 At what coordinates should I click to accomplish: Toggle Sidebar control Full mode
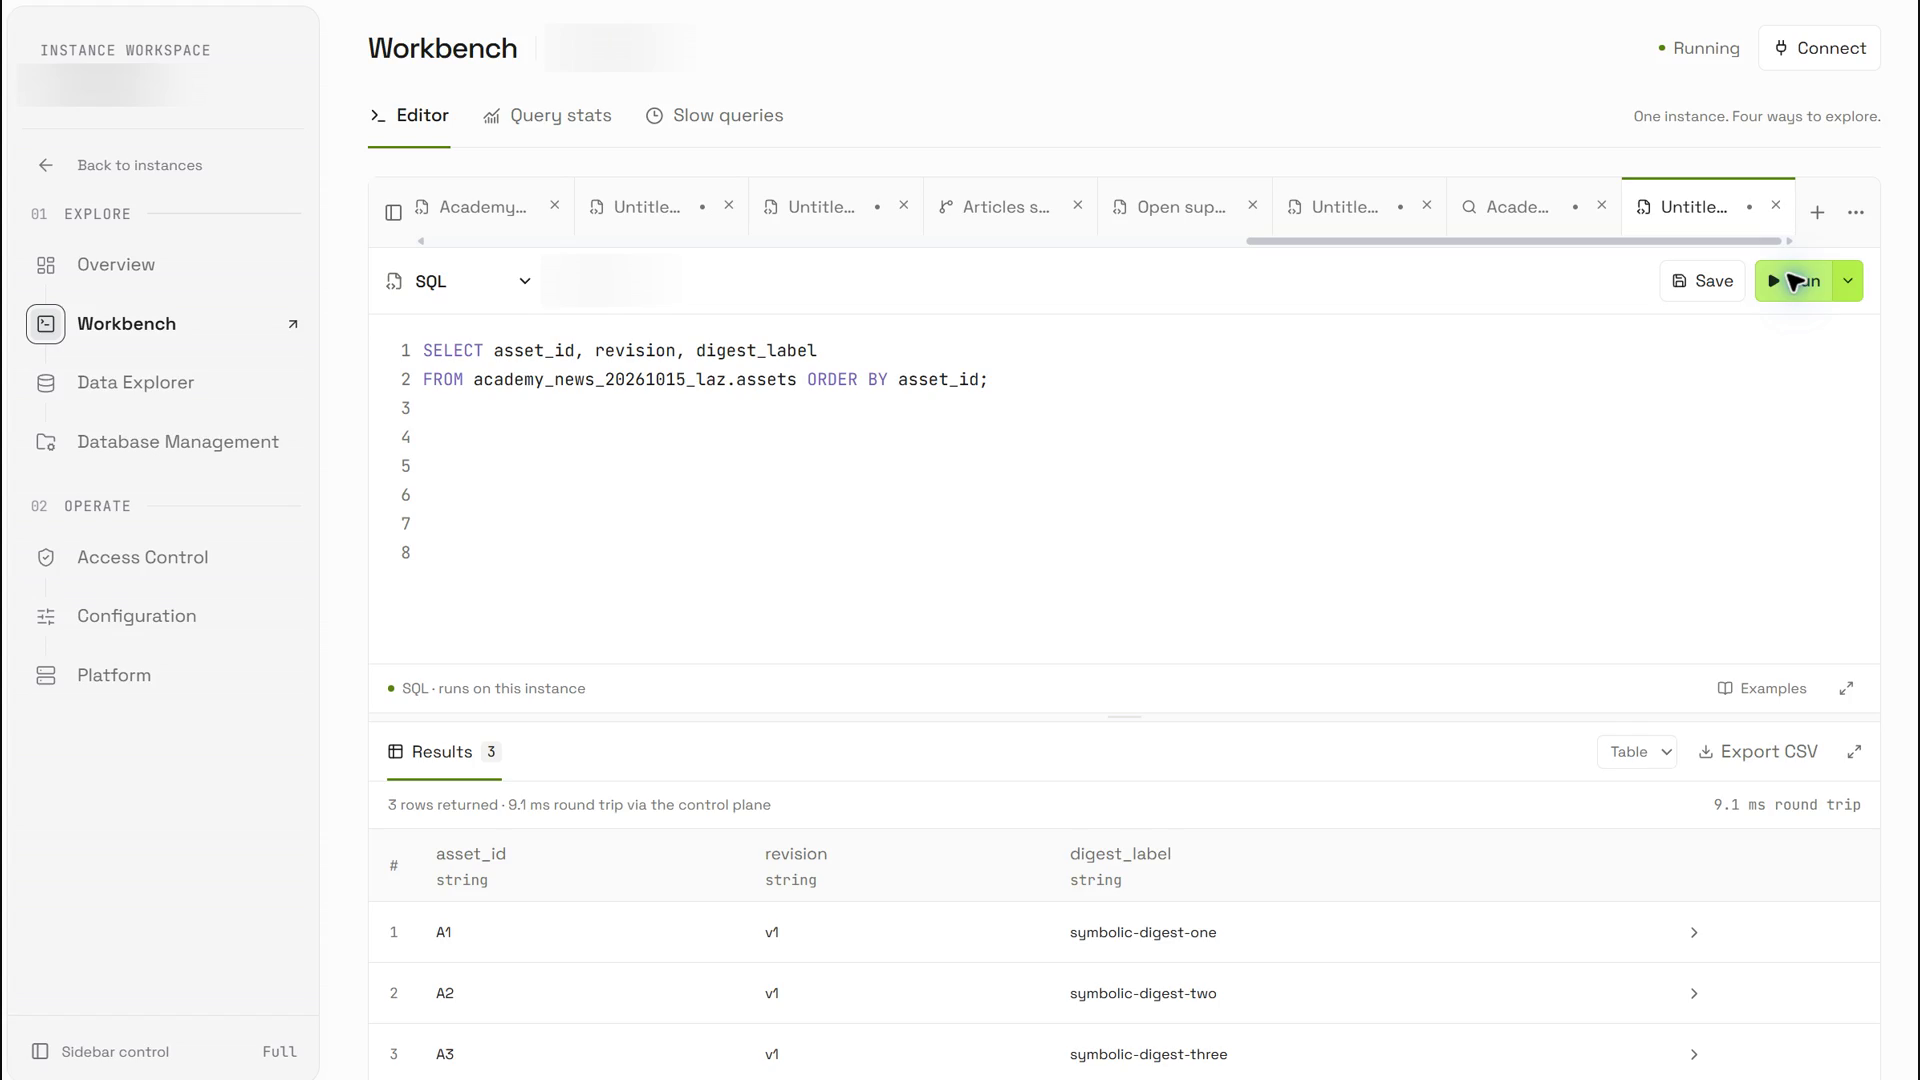tap(279, 1051)
